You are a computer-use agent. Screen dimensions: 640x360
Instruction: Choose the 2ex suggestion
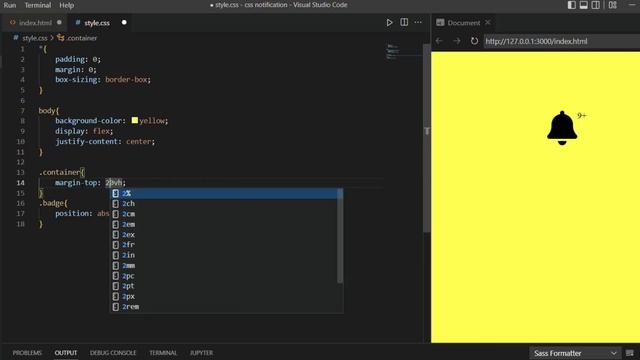point(226,234)
